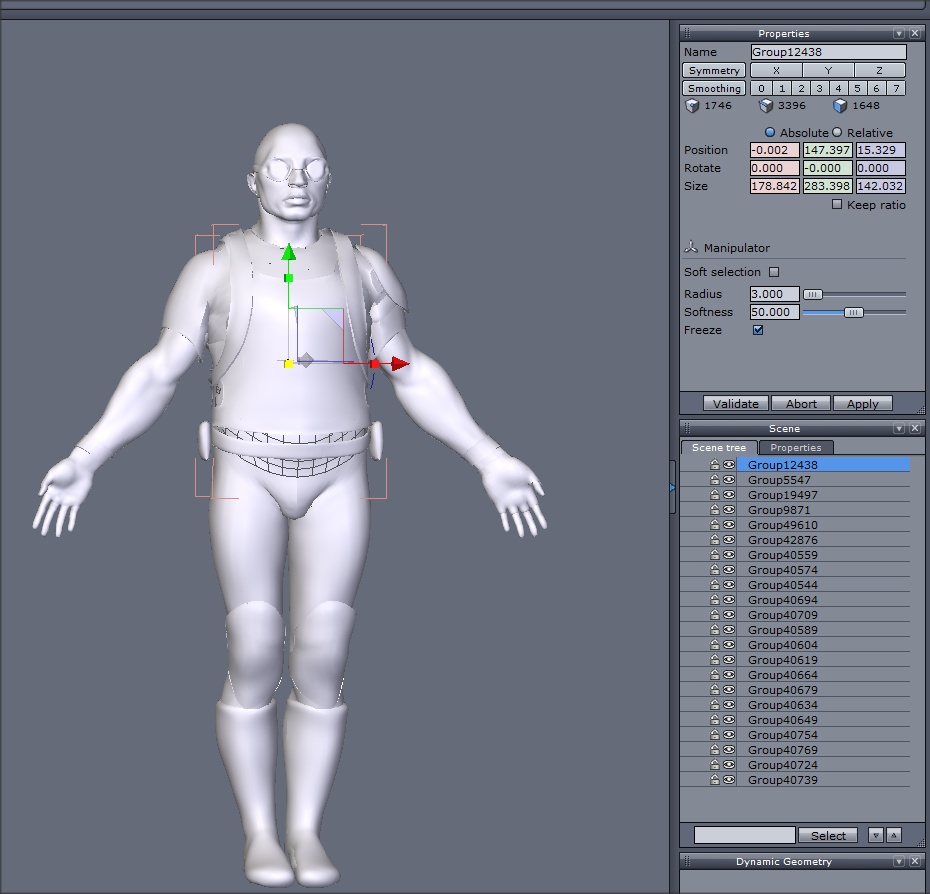
Task: Toggle lock icon for Group19497
Action: point(715,494)
